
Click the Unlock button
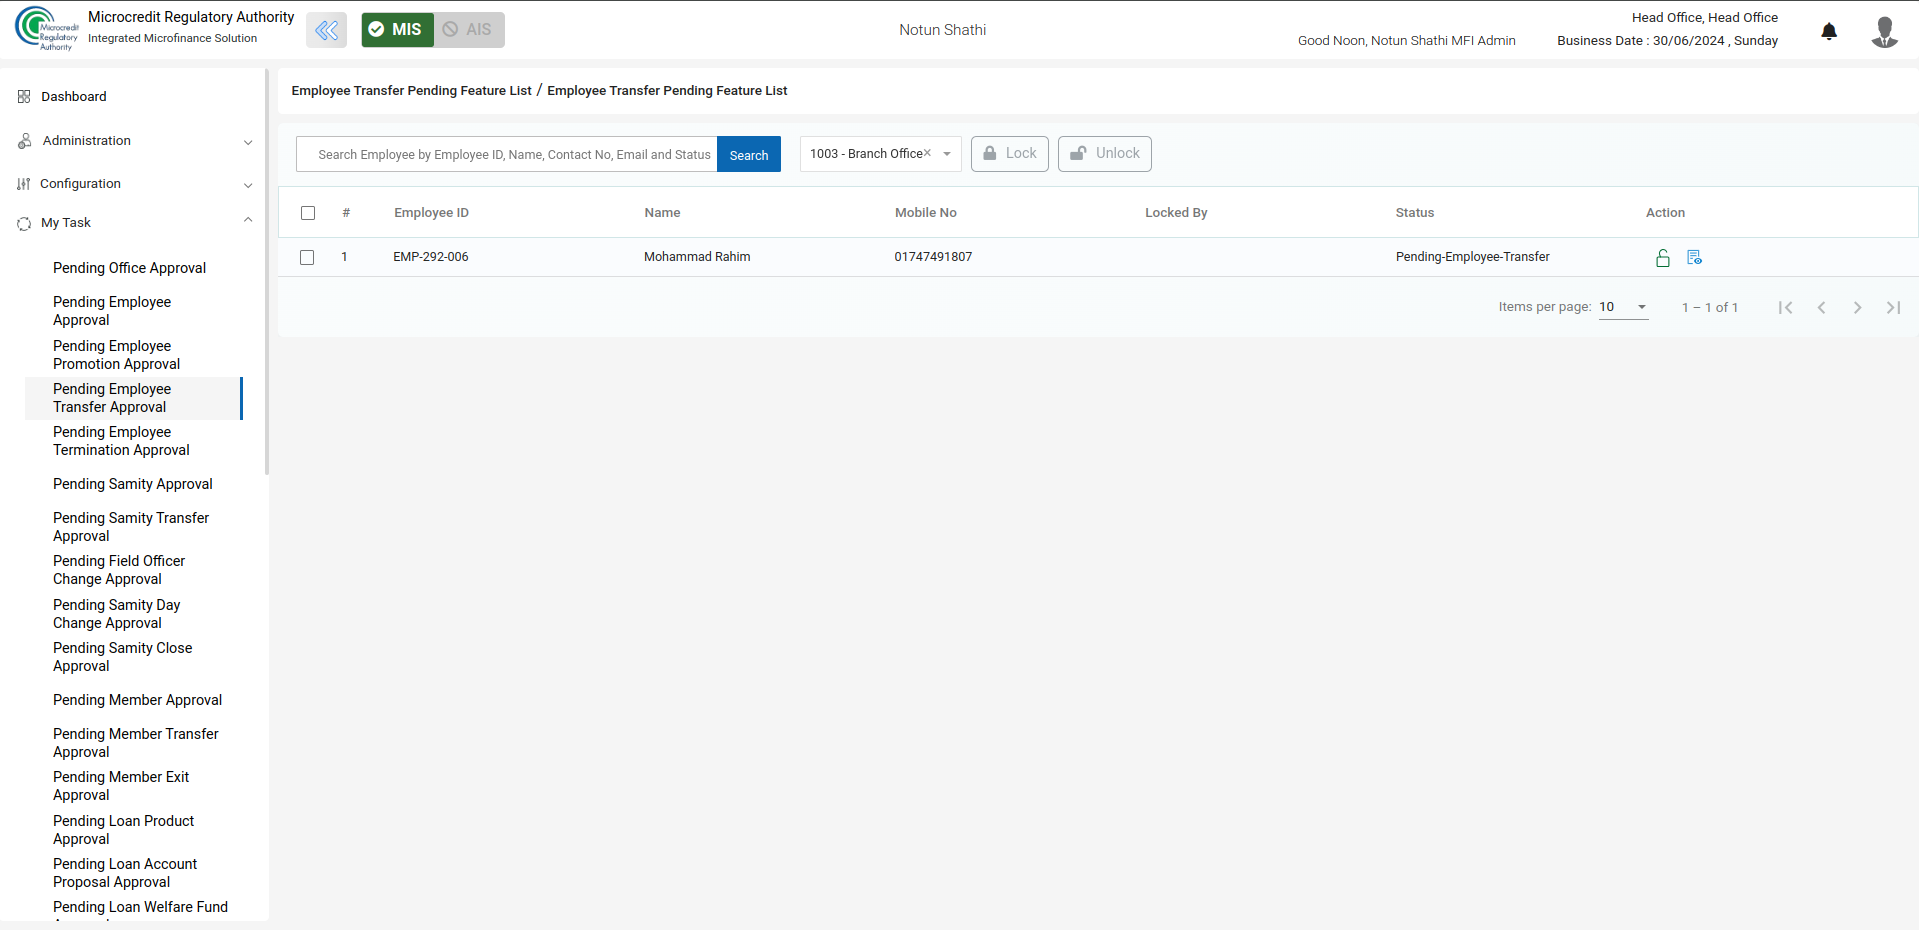(x=1105, y=154)
